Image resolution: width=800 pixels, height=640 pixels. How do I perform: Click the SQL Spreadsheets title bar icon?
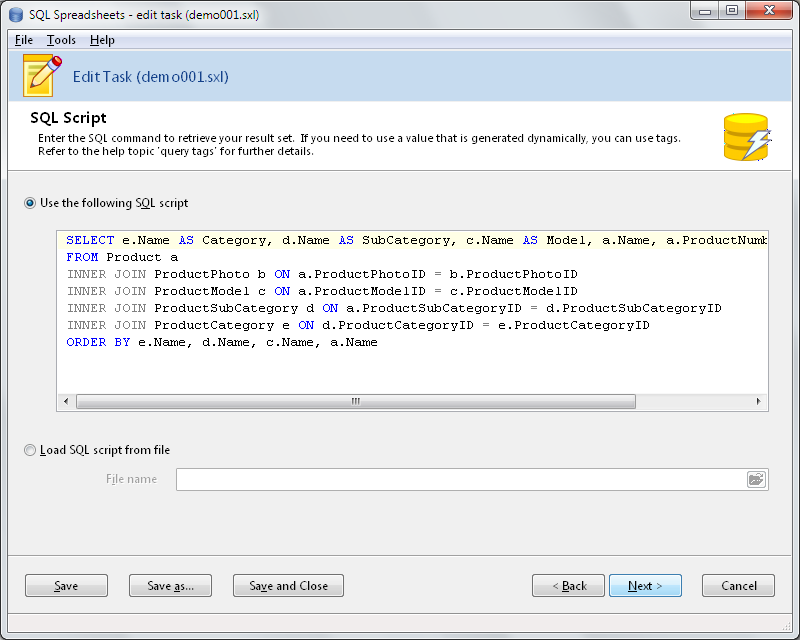[16, 16]
